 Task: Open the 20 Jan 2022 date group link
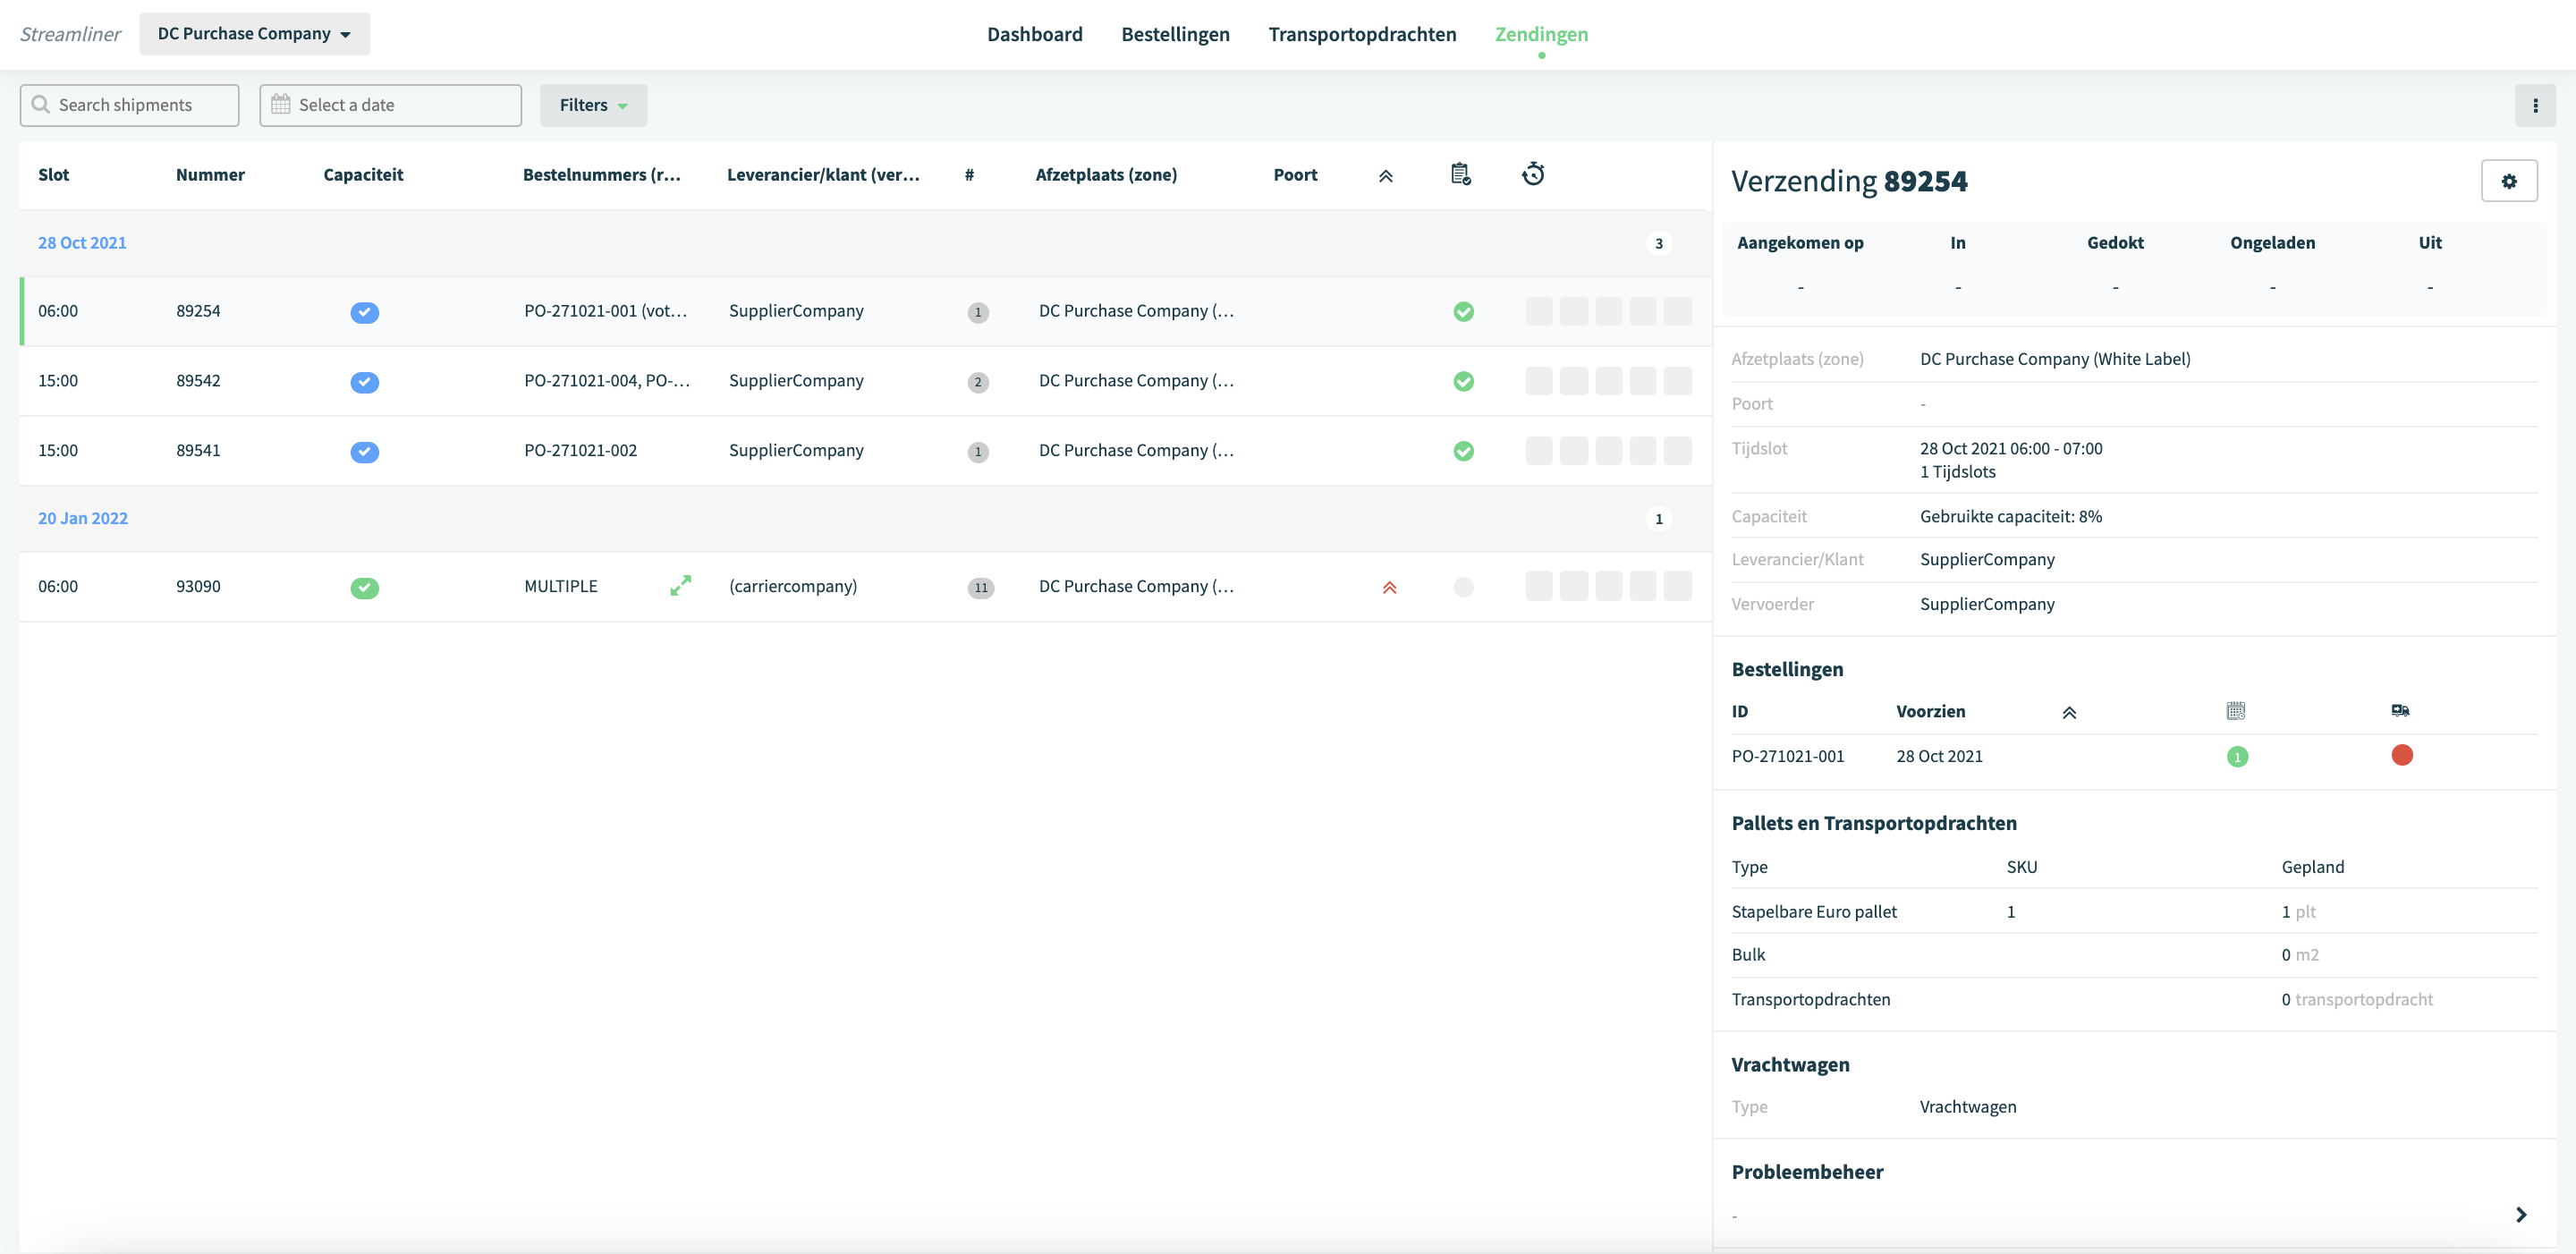pyautogui.click(x=83, y=518)
